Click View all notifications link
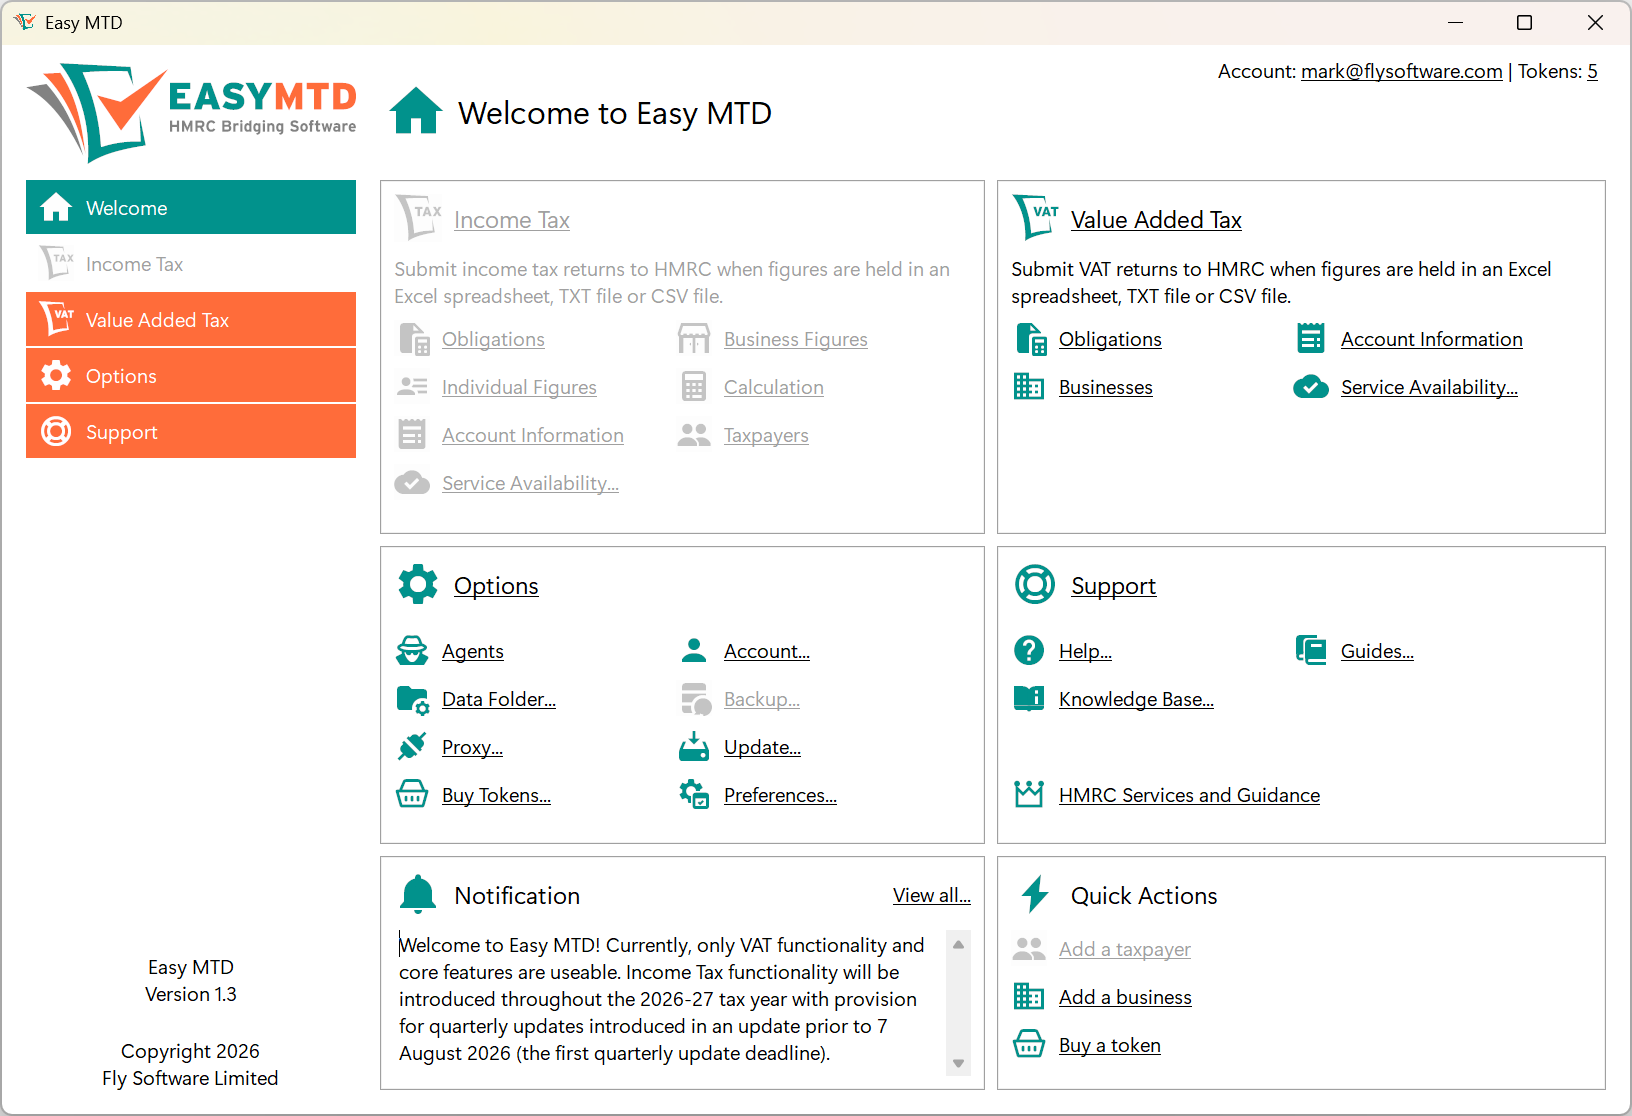 (x=931, y=895)
